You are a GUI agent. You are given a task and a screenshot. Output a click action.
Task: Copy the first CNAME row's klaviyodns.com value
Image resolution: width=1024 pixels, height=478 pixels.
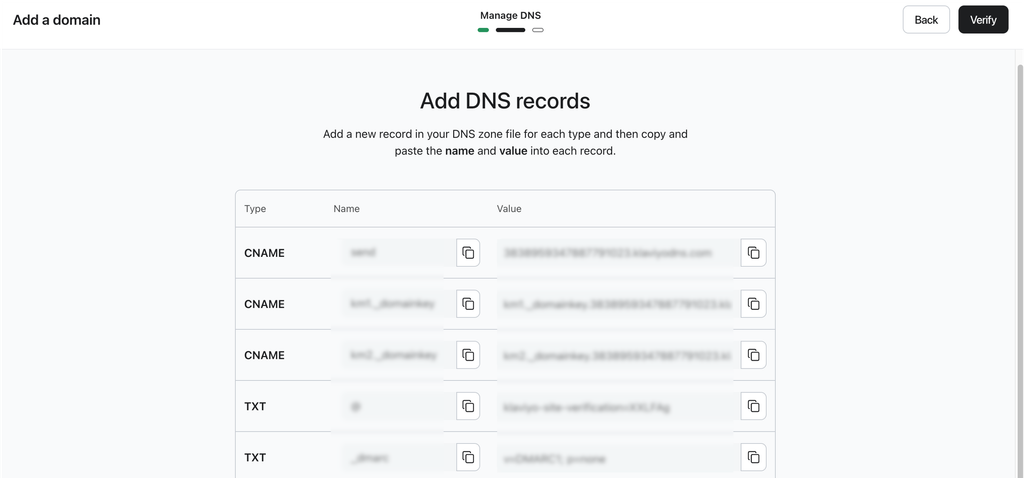click(x=753, y=253)
